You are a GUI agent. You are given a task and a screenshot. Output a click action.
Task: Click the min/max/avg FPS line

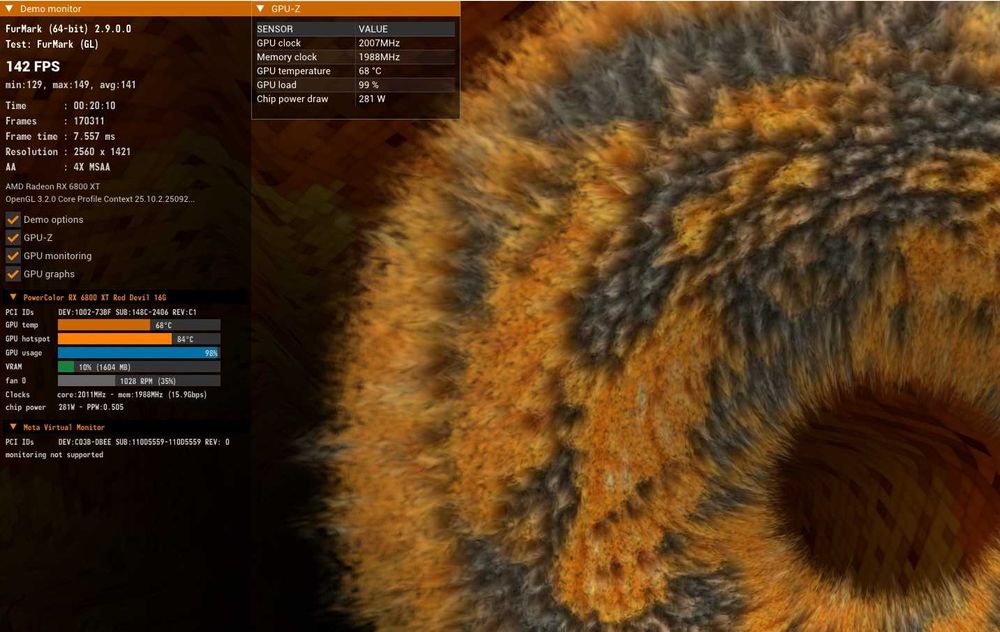click(70, 85)
